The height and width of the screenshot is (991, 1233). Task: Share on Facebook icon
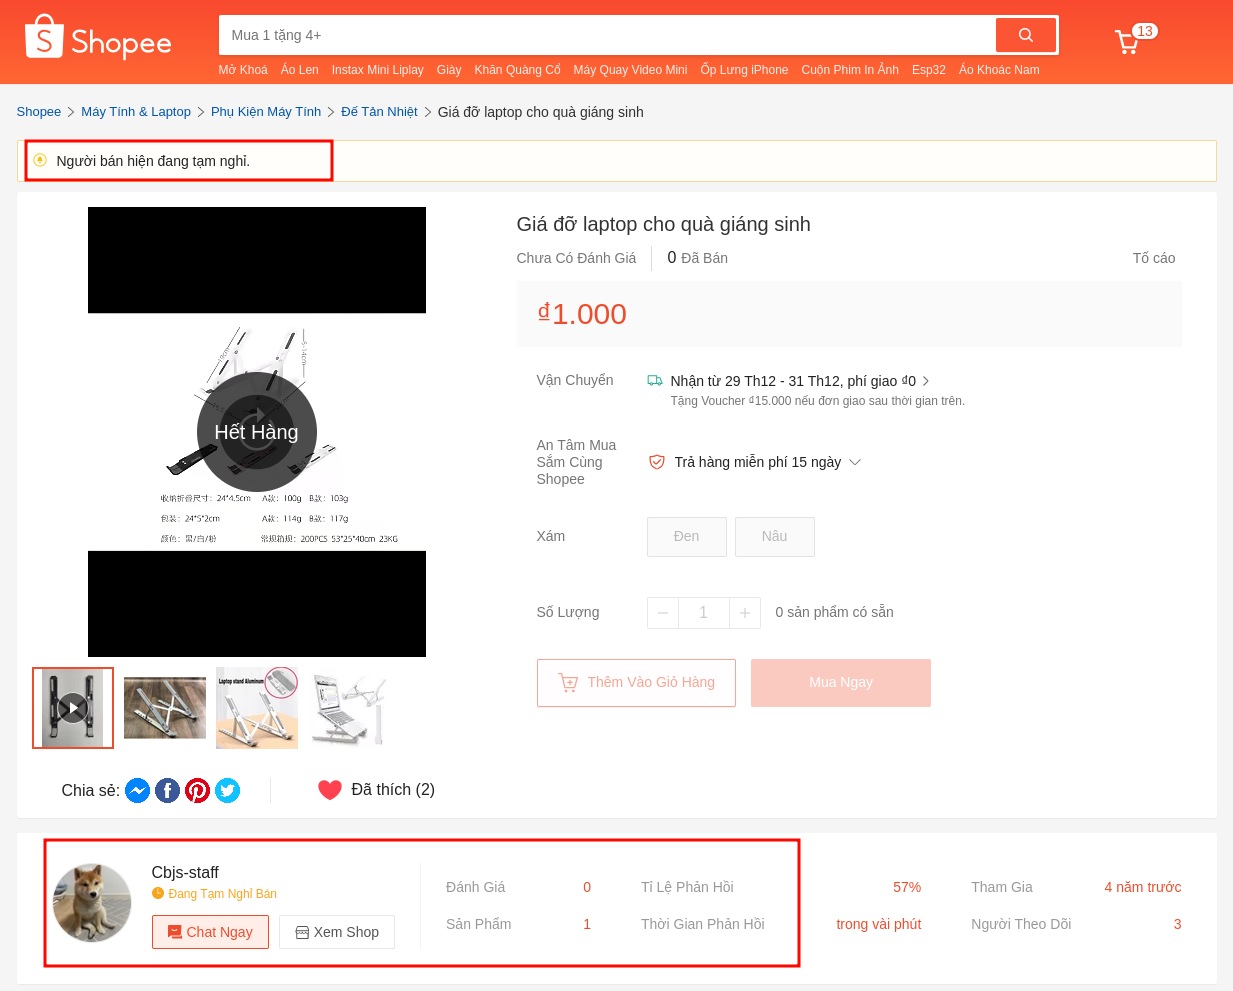168,790
